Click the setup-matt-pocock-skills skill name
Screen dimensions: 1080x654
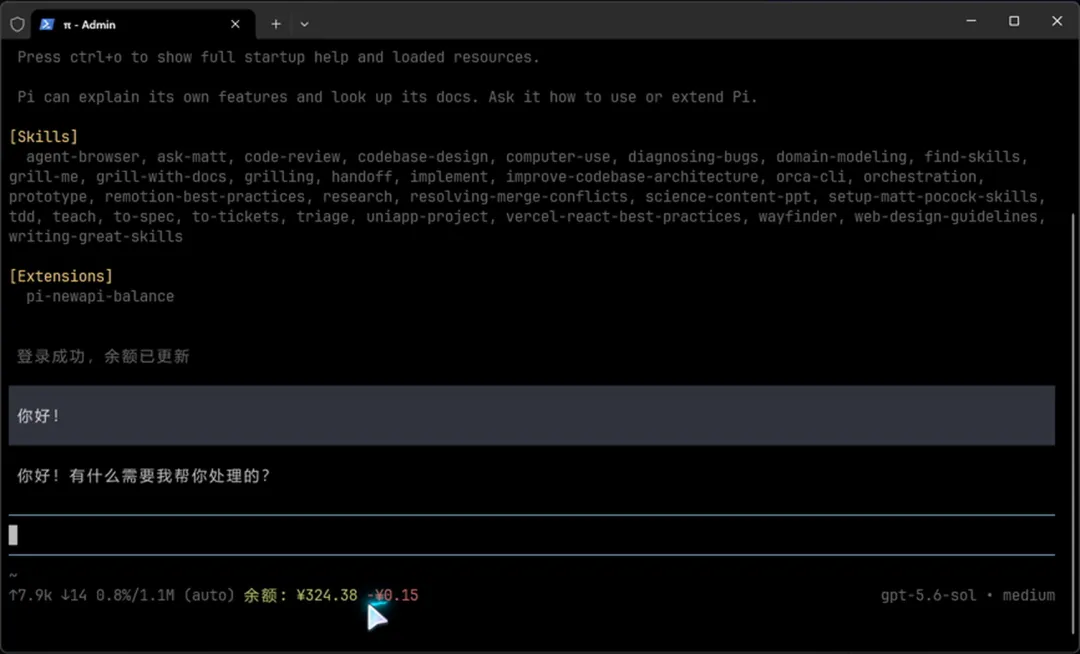(x=933, y=196)
